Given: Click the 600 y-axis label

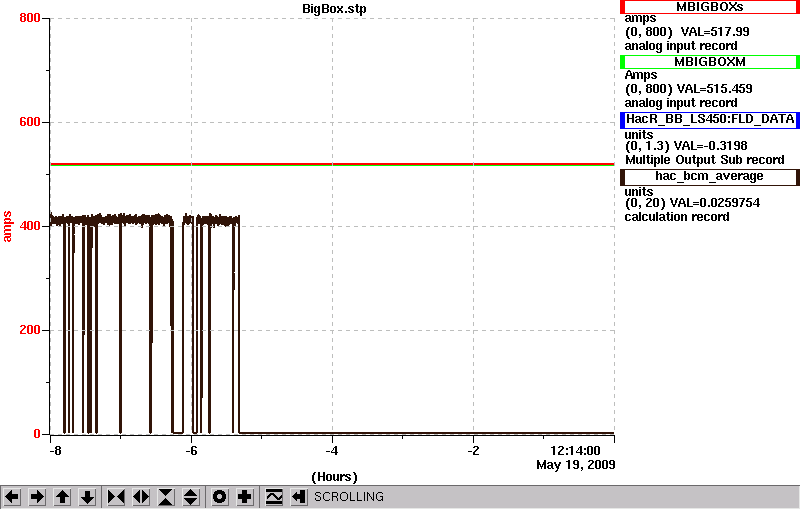Looking at the screenshot, I should click(30, 122).
